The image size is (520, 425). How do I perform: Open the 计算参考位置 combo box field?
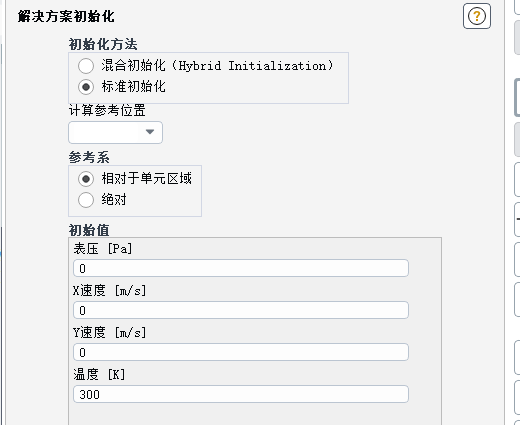pos(115,132)
